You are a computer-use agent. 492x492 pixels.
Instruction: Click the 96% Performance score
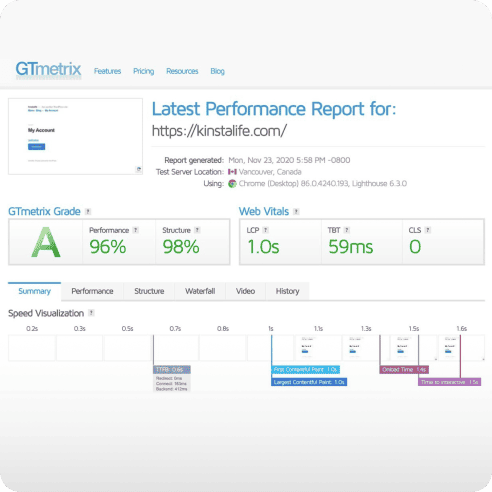pos(108,247)
